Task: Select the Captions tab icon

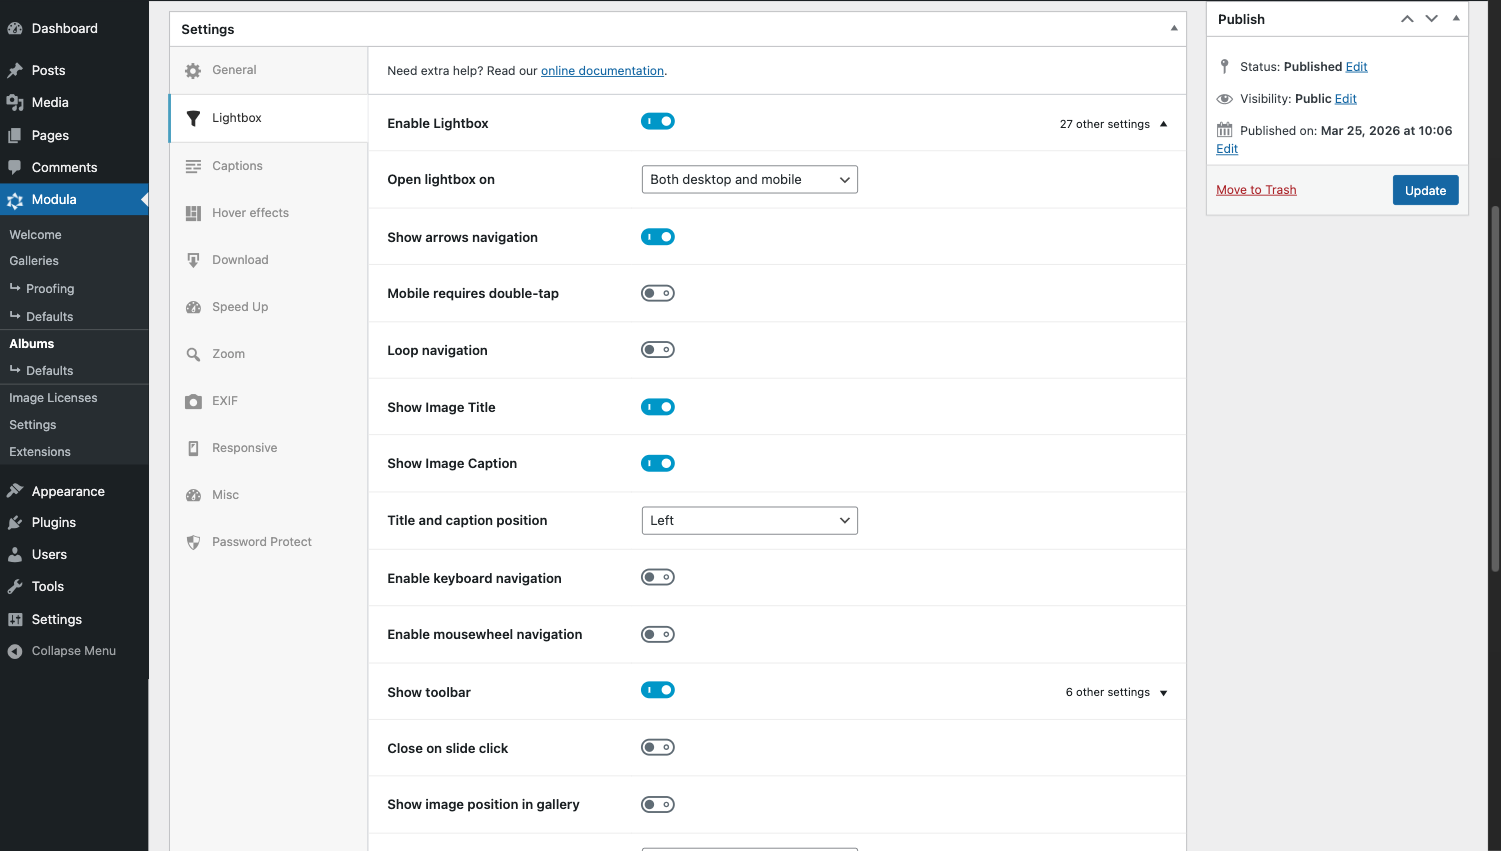Action: [x=193, y=166]
